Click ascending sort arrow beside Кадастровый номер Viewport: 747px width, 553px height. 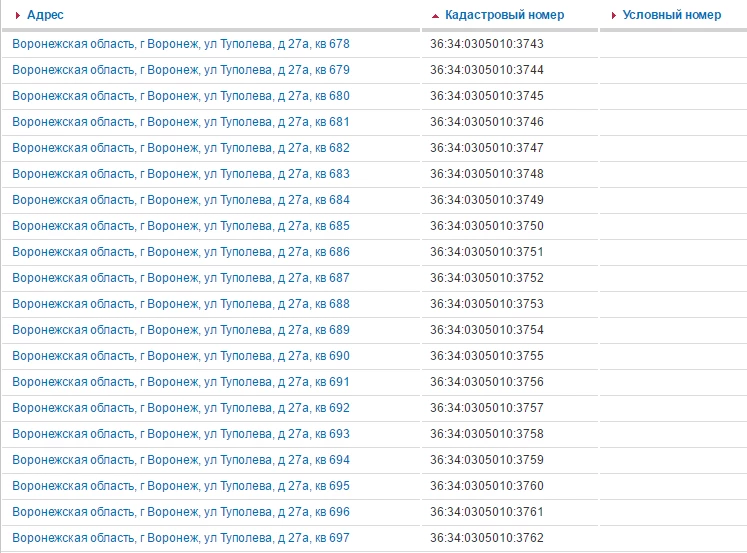pos(435,16)
